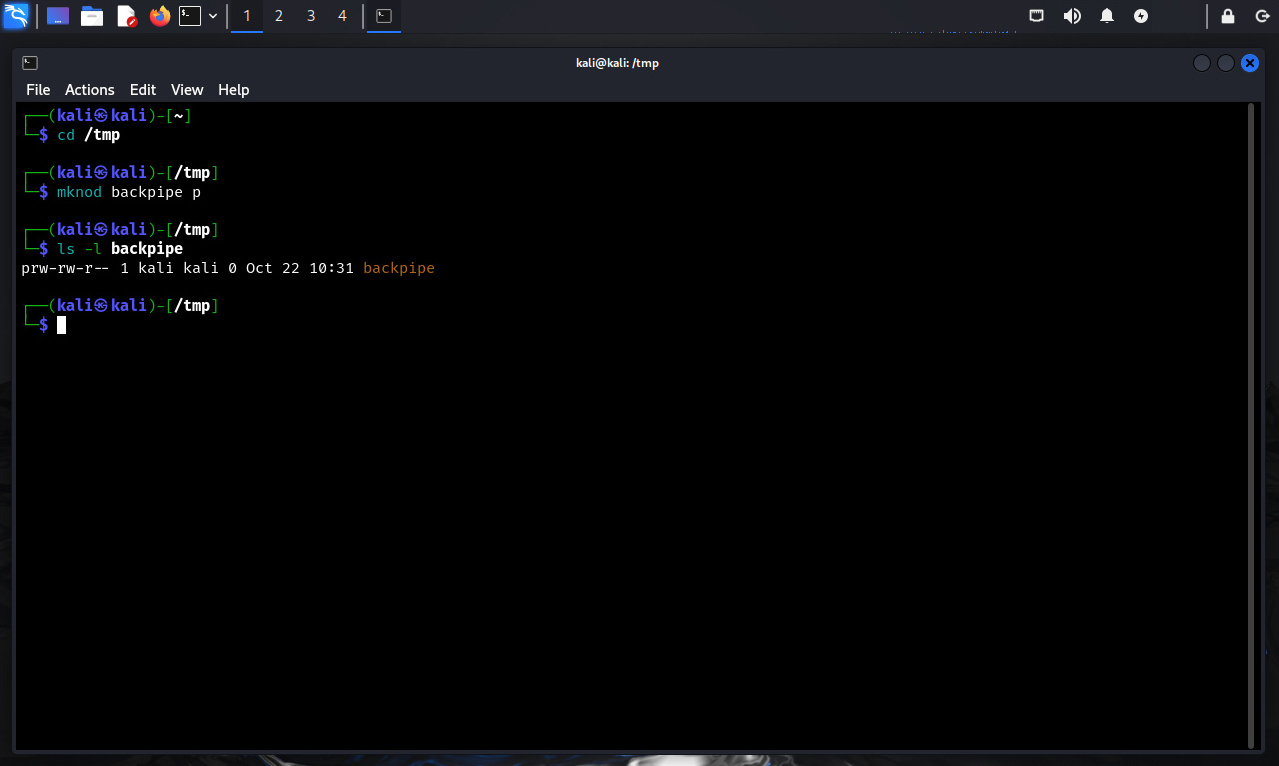This screenshot has height=766, width=1279.
Task: Open the Help menu
Action: (233, 90)
